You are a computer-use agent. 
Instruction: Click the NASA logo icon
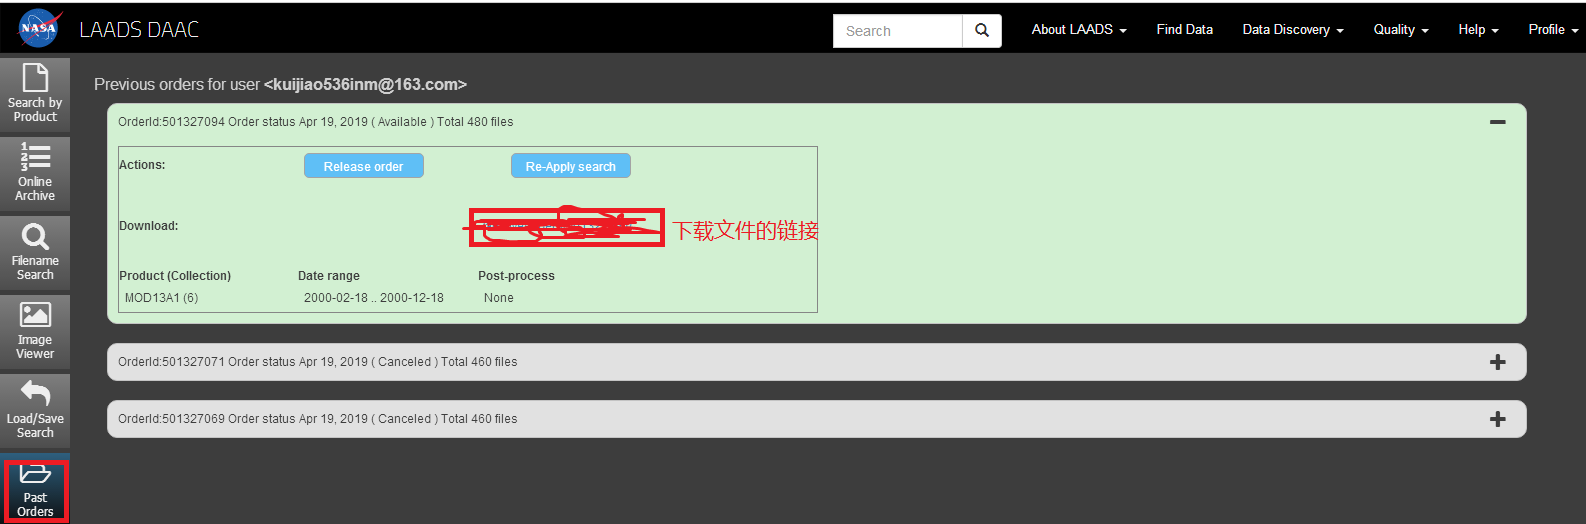(x=39, y=28)
